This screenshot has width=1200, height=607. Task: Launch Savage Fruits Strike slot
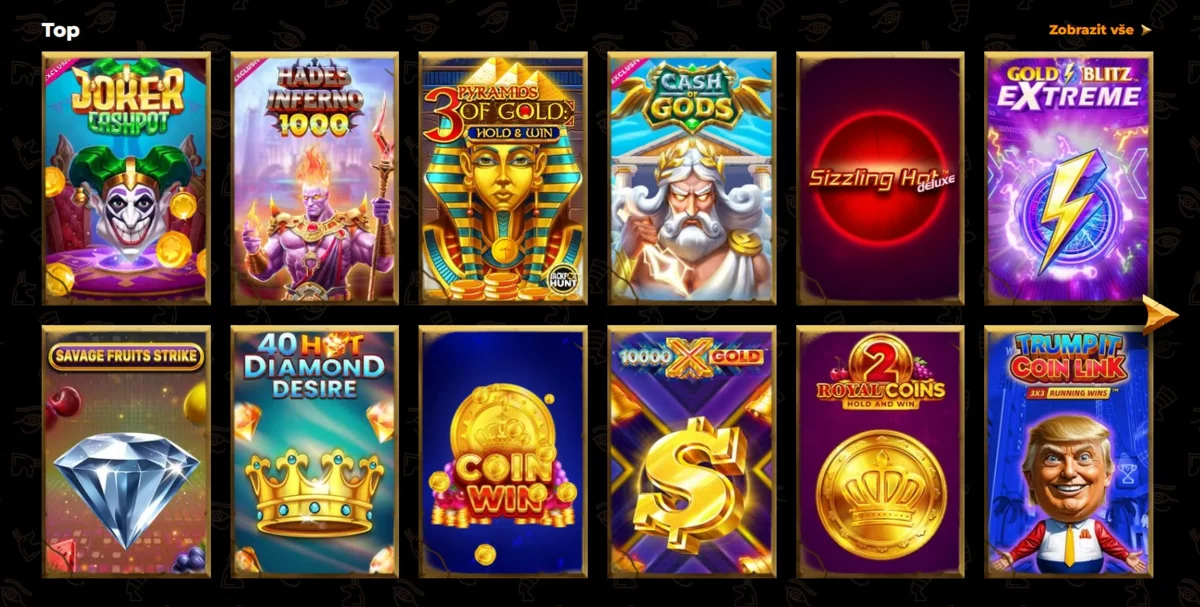[126, 451]
